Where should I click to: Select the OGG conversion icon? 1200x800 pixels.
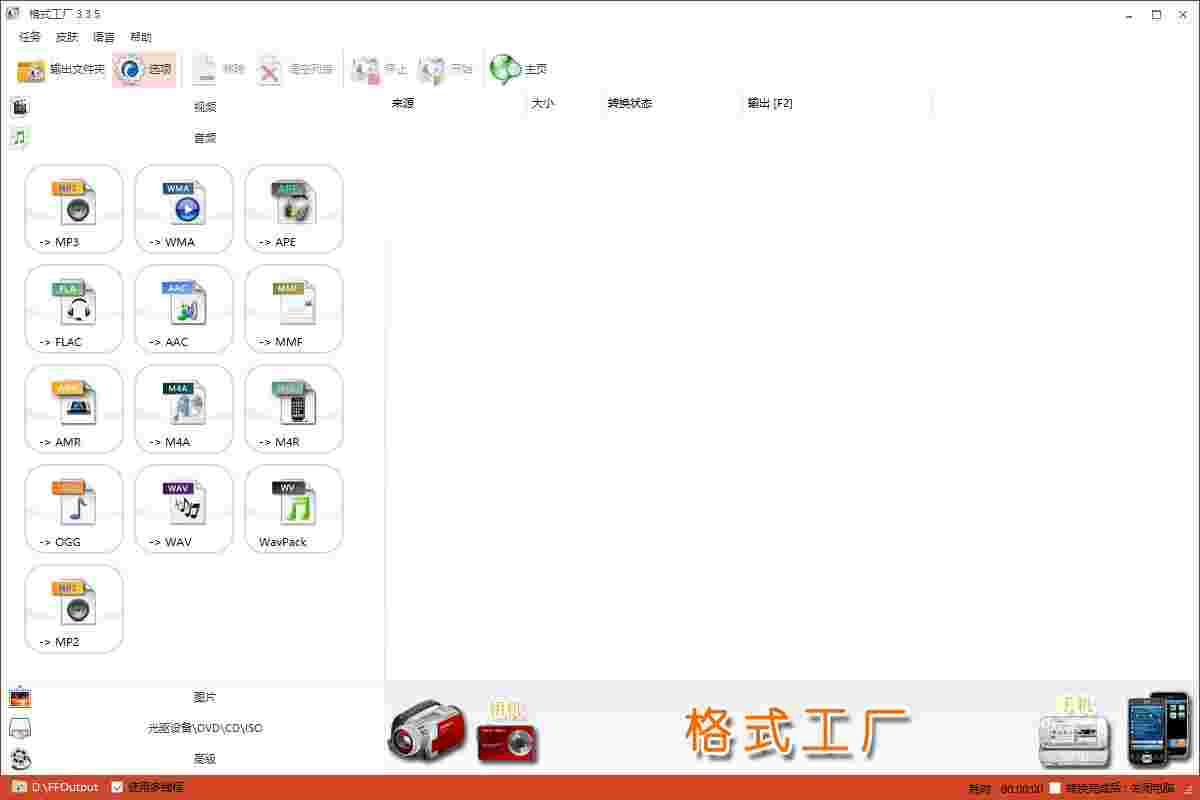pyautogui.click(x=73, y=508)
